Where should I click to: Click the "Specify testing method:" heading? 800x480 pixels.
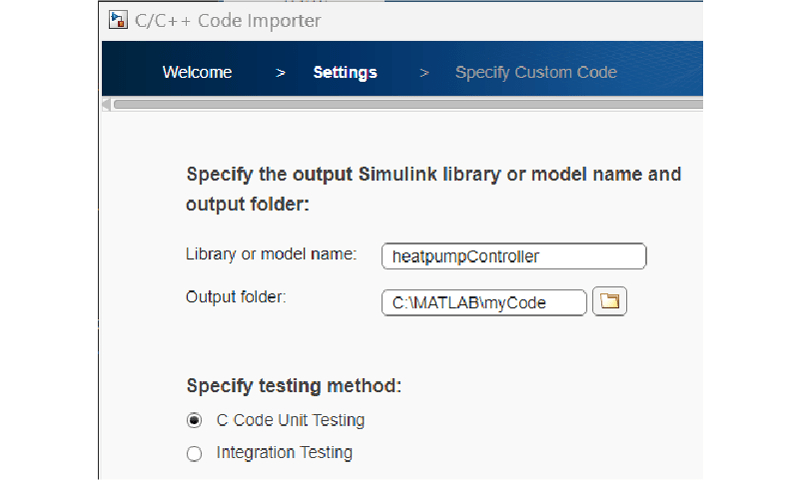point(294,386)
